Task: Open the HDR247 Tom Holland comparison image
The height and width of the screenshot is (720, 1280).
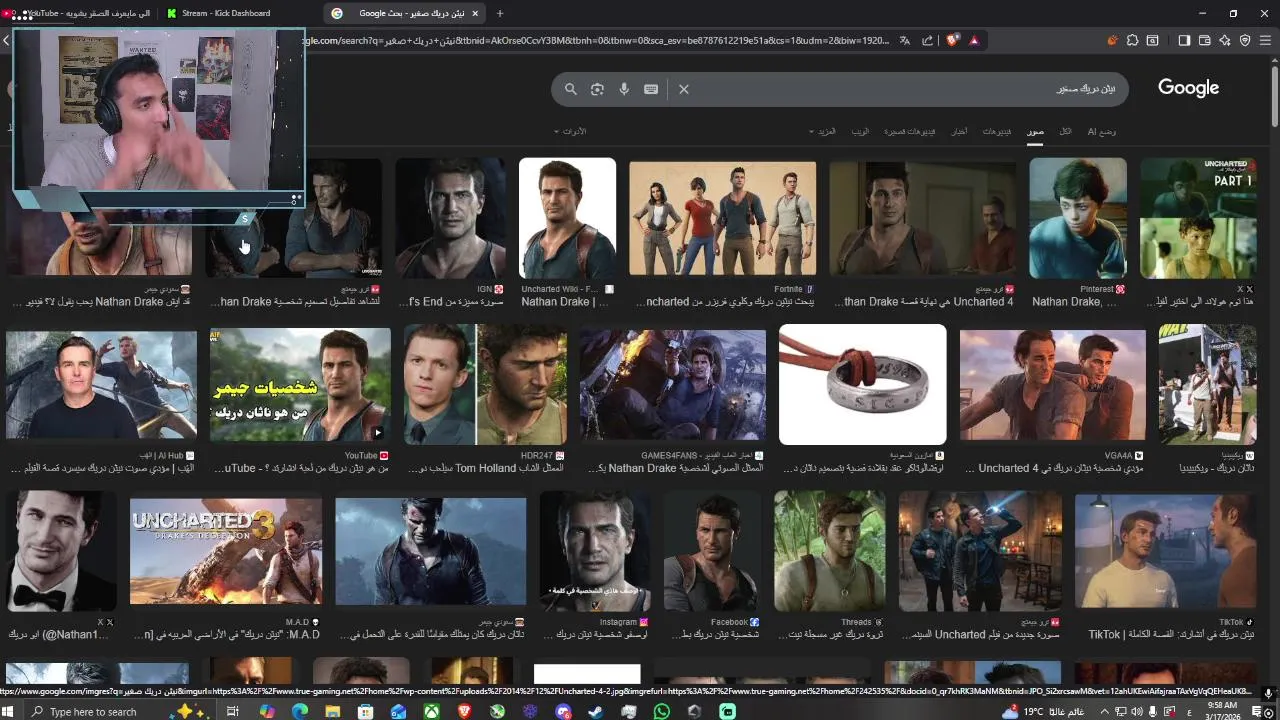Action: click(x=485, y=384)
